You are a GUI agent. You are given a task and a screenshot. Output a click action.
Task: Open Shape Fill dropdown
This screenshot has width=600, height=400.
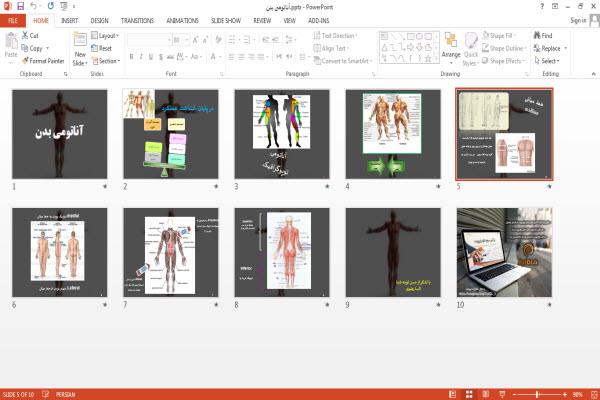(x=499, y=36)
